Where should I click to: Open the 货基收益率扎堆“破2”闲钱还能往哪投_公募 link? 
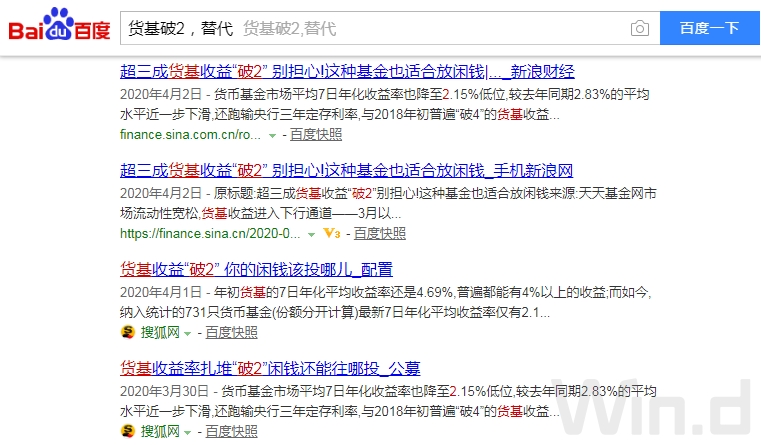270,368
